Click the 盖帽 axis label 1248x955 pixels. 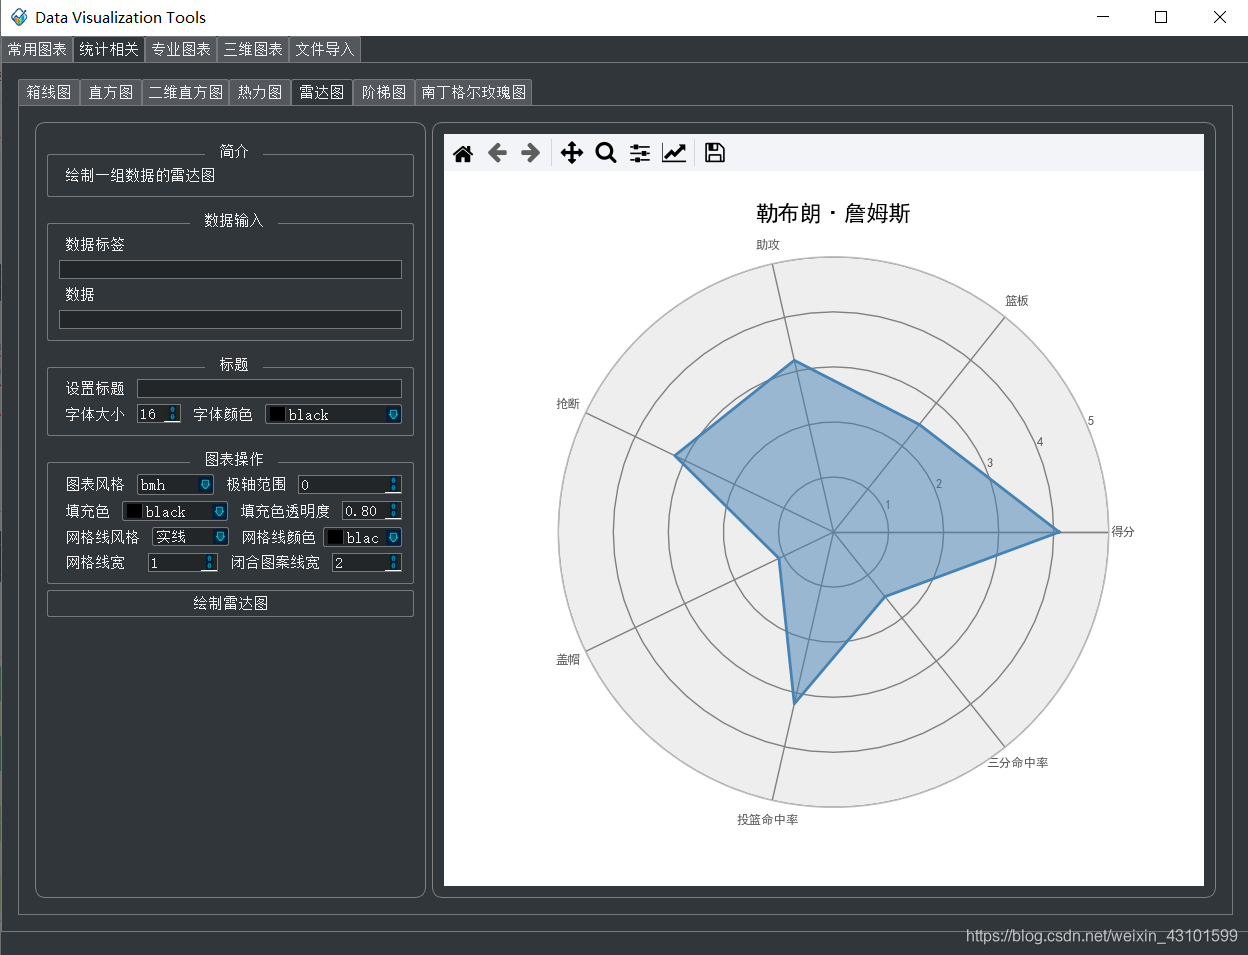tap(568, 659)
